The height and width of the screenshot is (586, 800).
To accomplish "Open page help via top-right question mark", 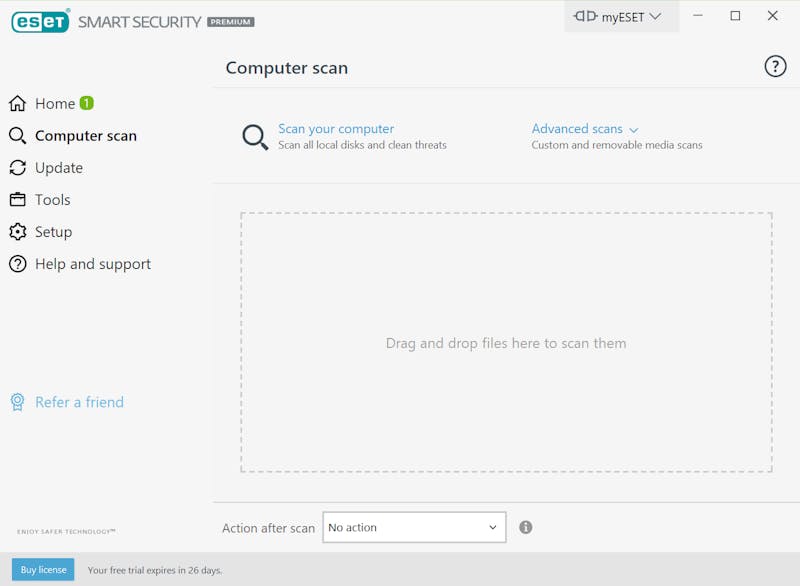I will [x=775, y=66].
